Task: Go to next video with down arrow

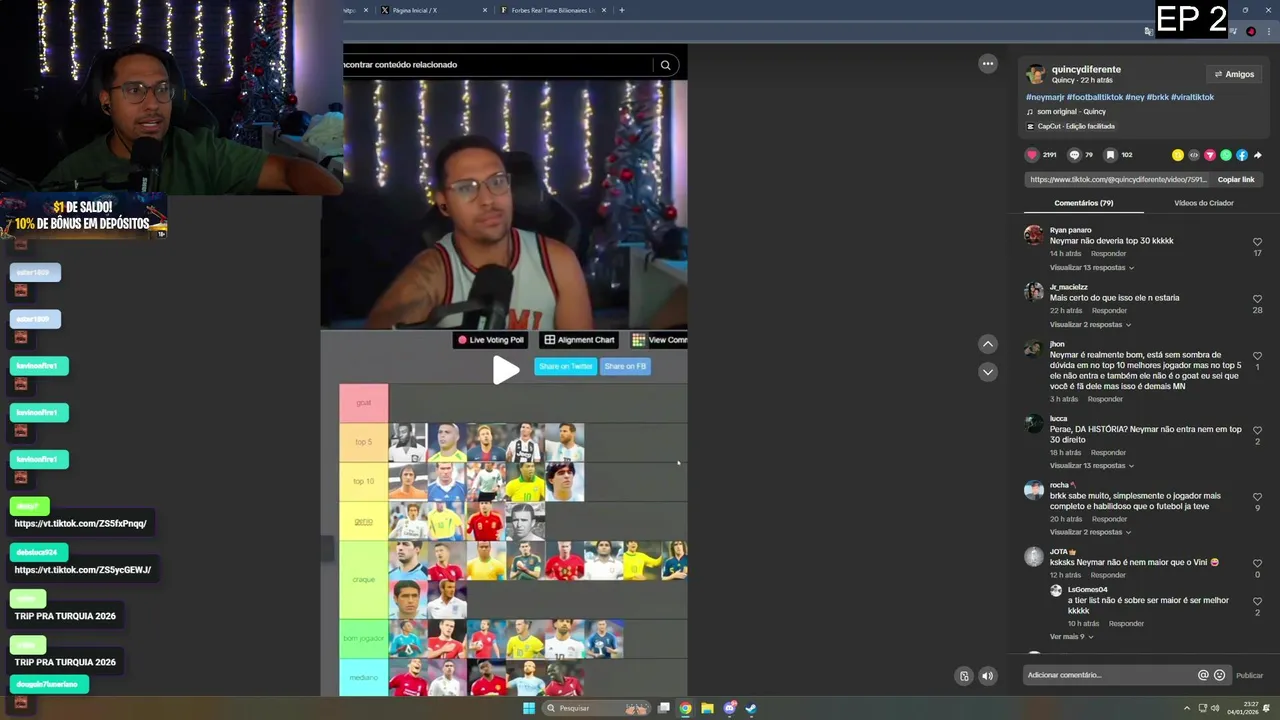Action: 988,372
